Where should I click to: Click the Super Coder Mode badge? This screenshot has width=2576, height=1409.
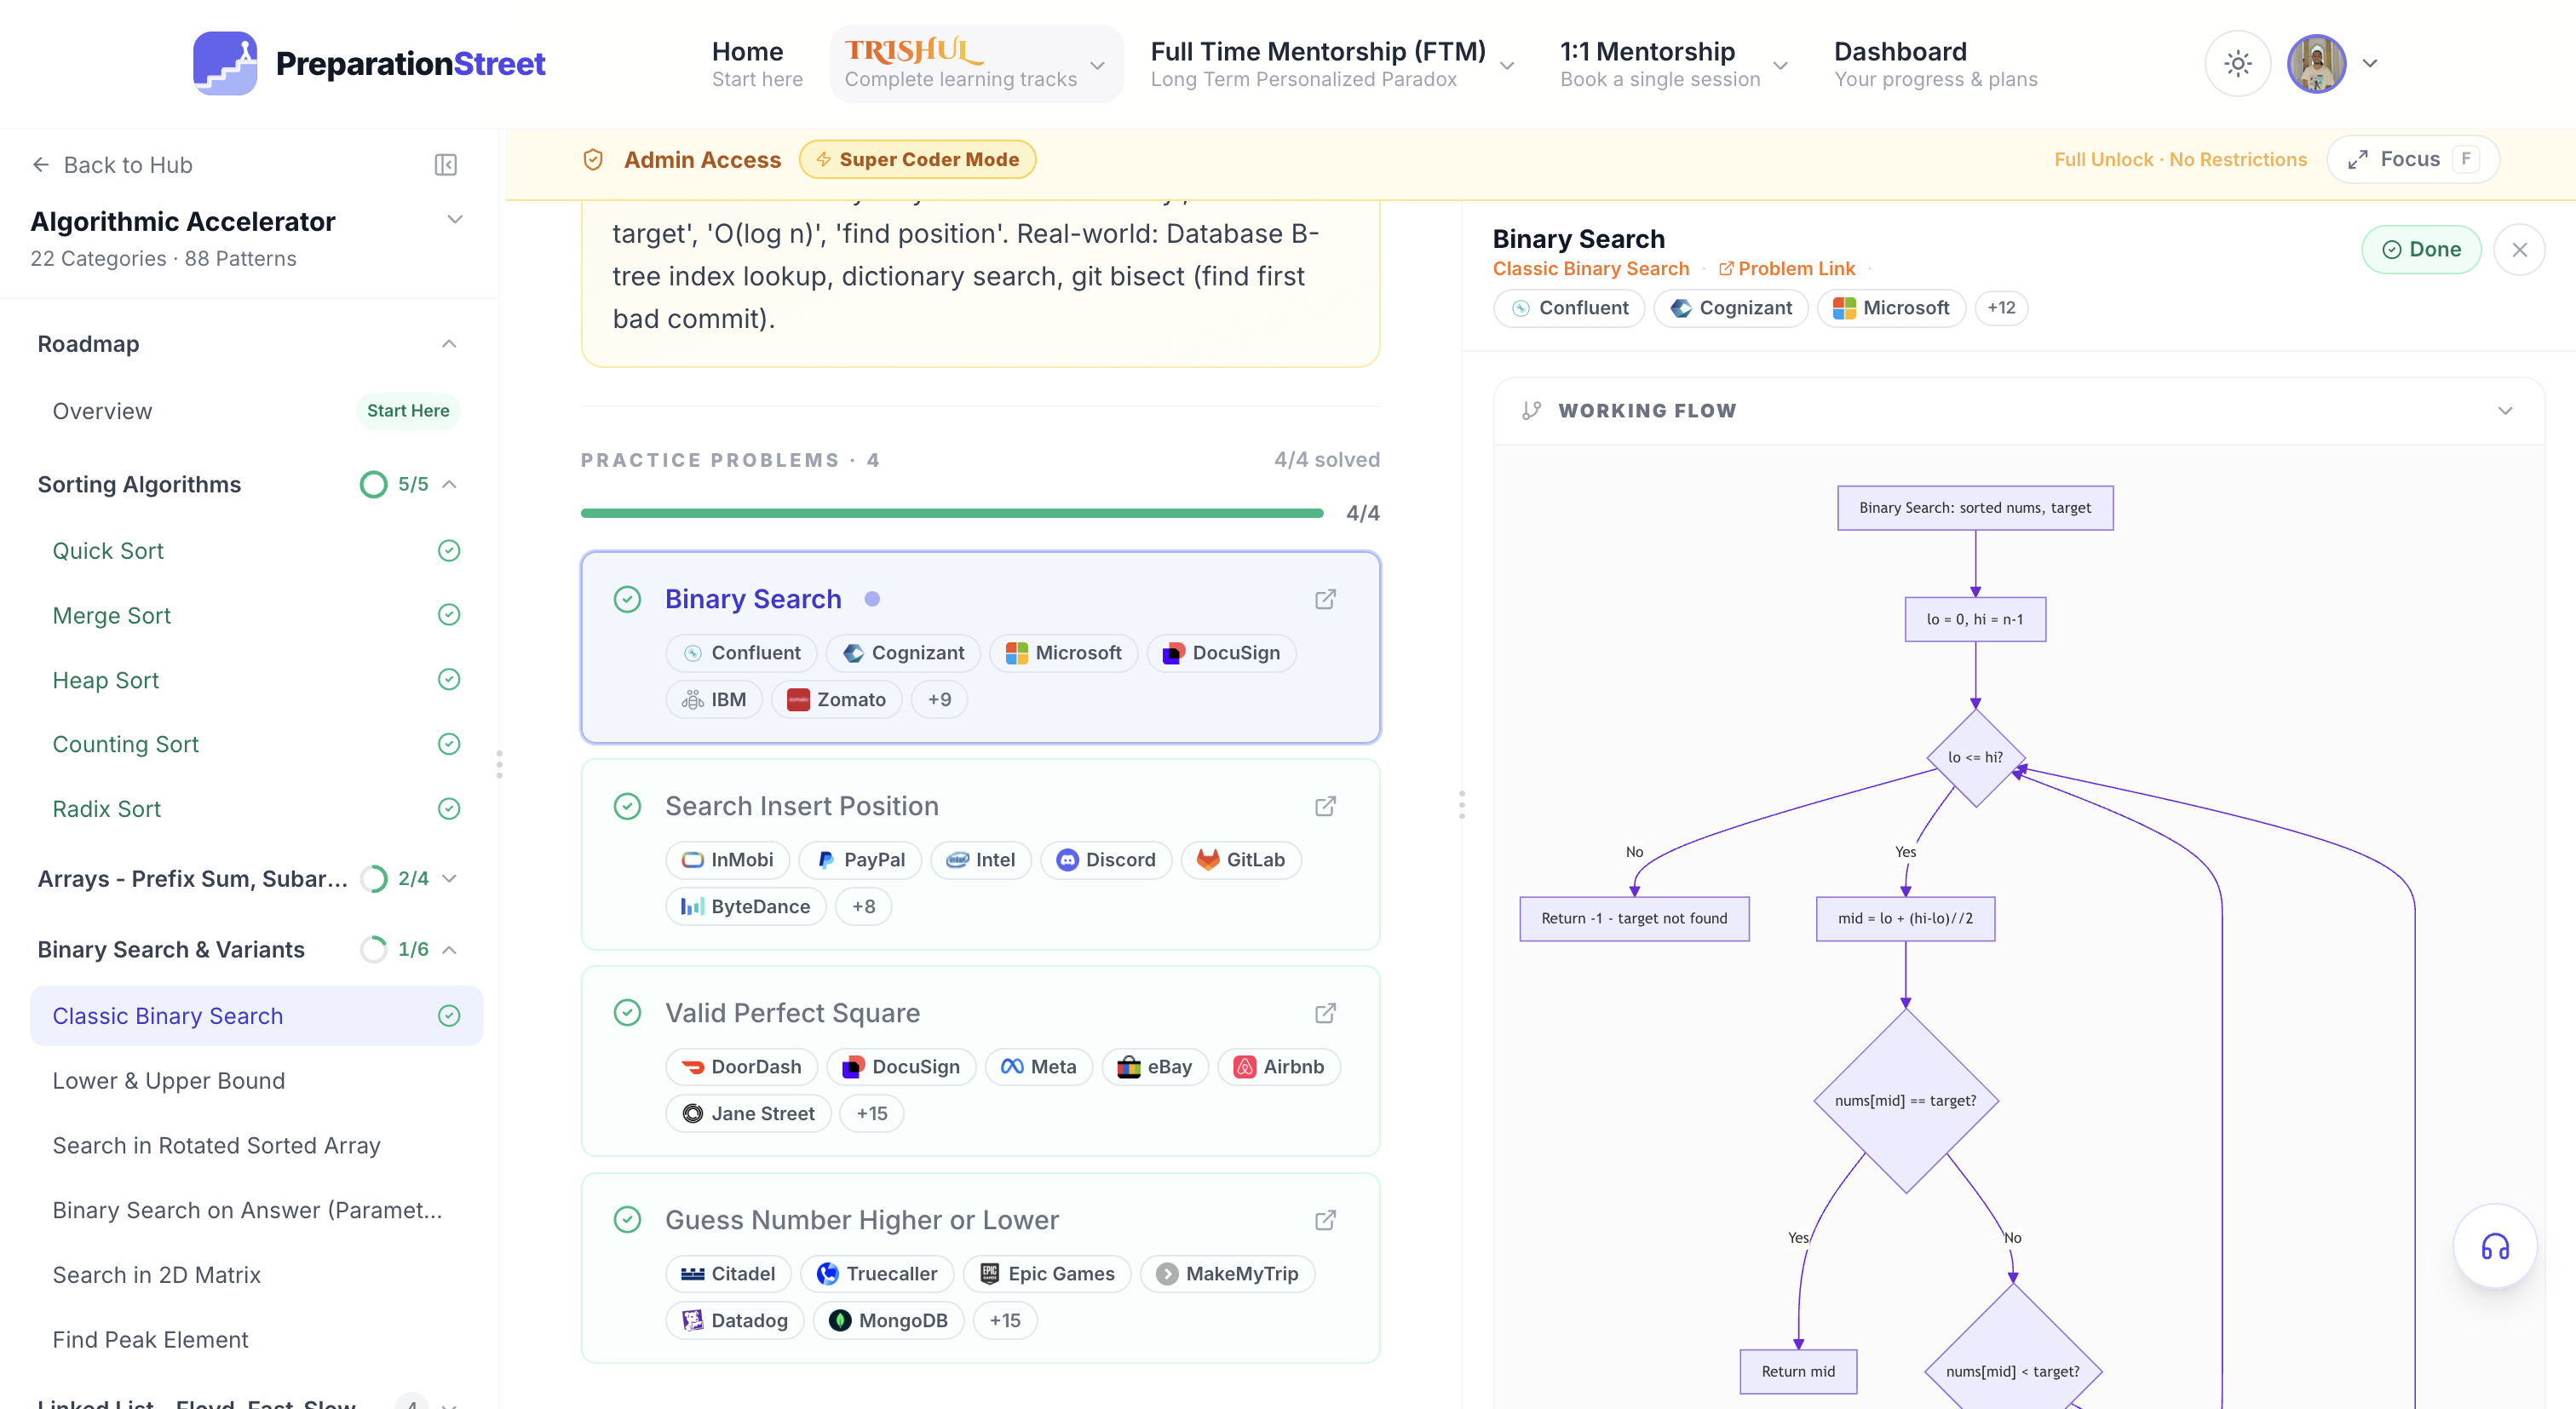click(x=917, y=160)
